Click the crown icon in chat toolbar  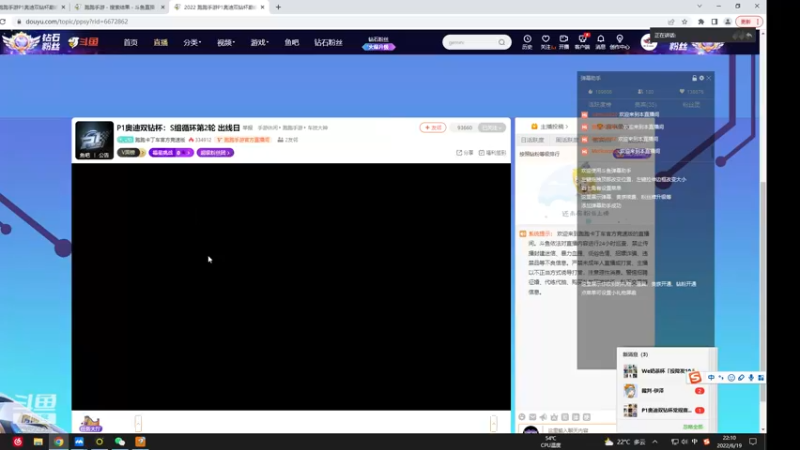(x=554, y=417)
